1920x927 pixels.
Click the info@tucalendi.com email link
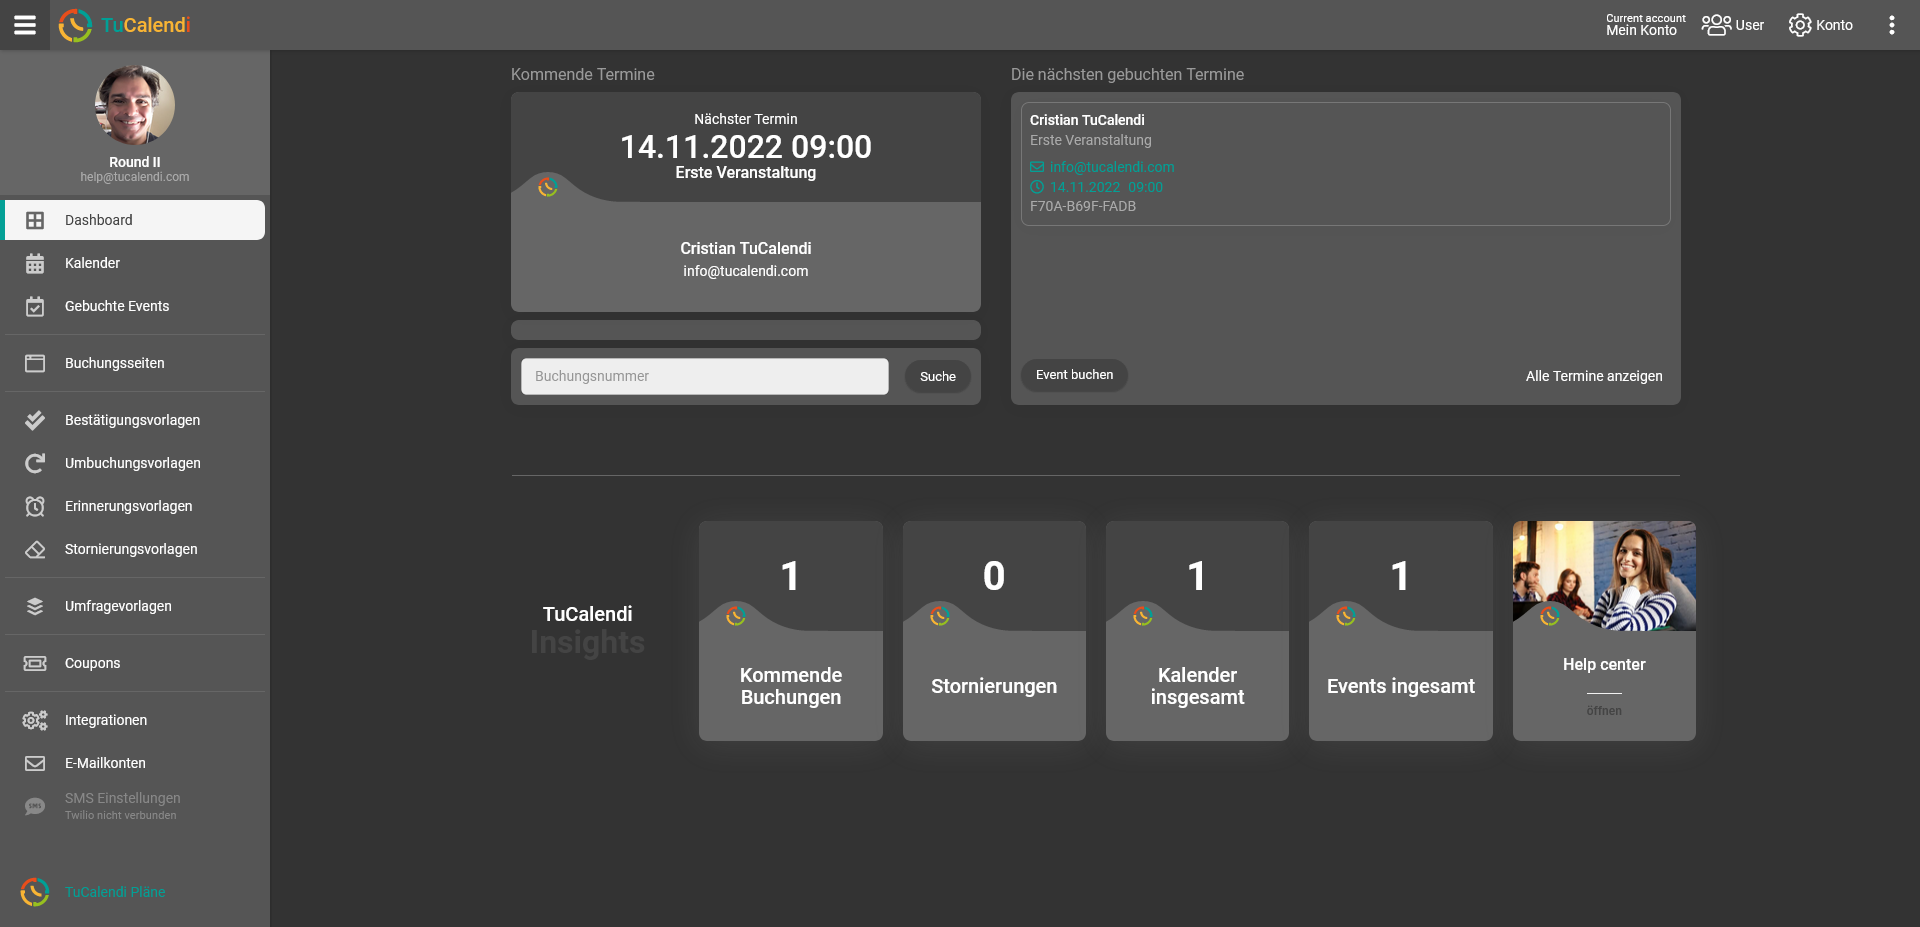pyautogui.click(x=1111, y=167)
